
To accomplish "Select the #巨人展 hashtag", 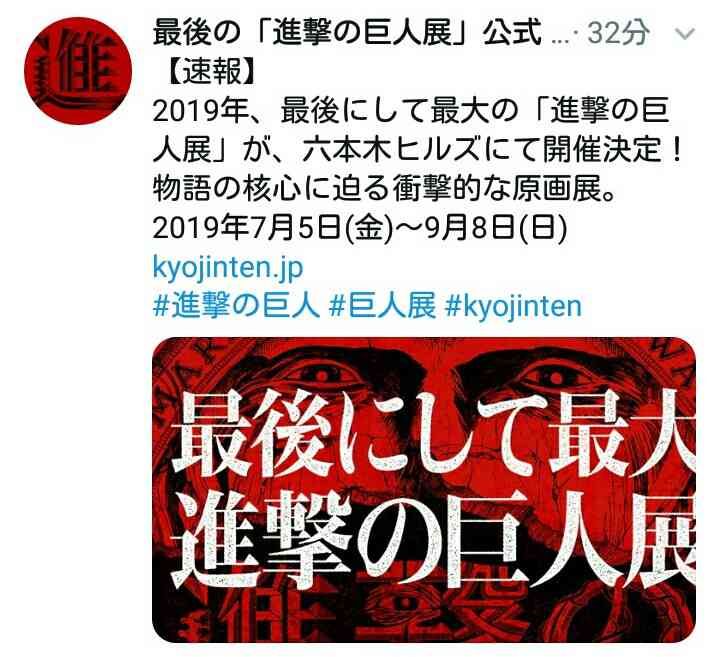I will 382,306.
